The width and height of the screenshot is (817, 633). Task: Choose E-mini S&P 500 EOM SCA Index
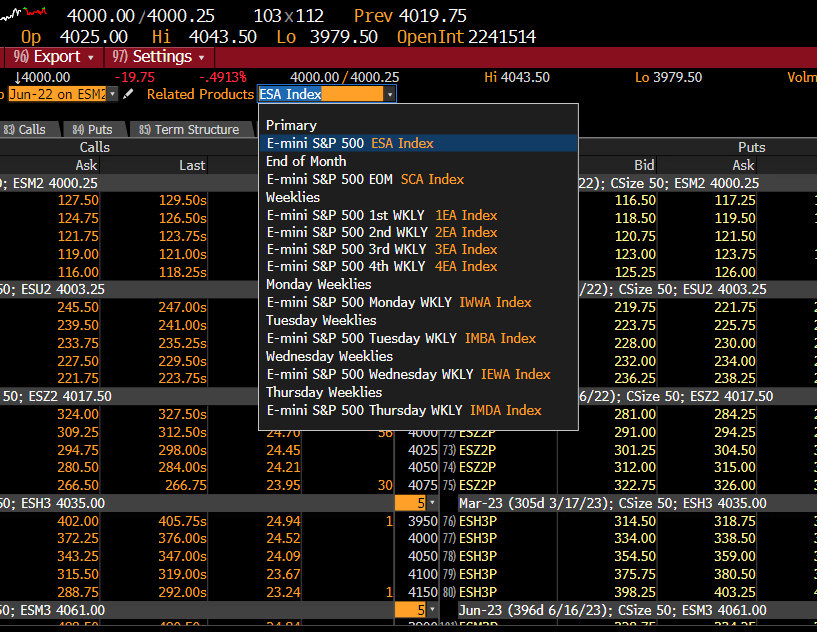click(x=365, y=179)
